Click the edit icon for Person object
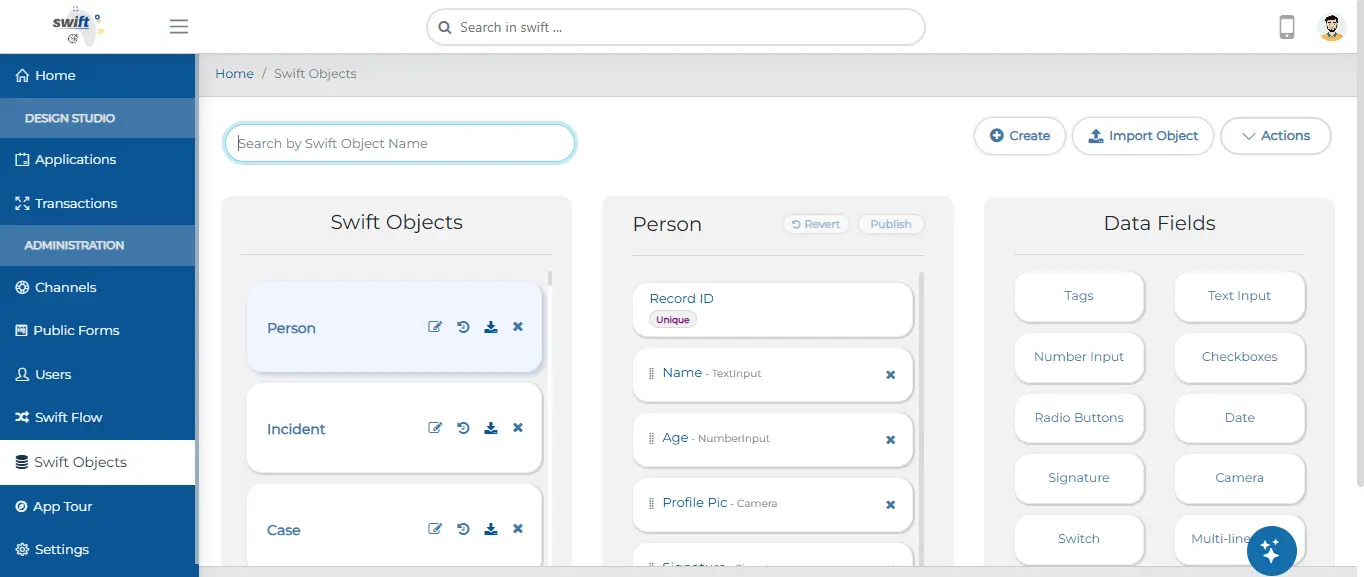The image size is (1364, 577). [435, 327]
